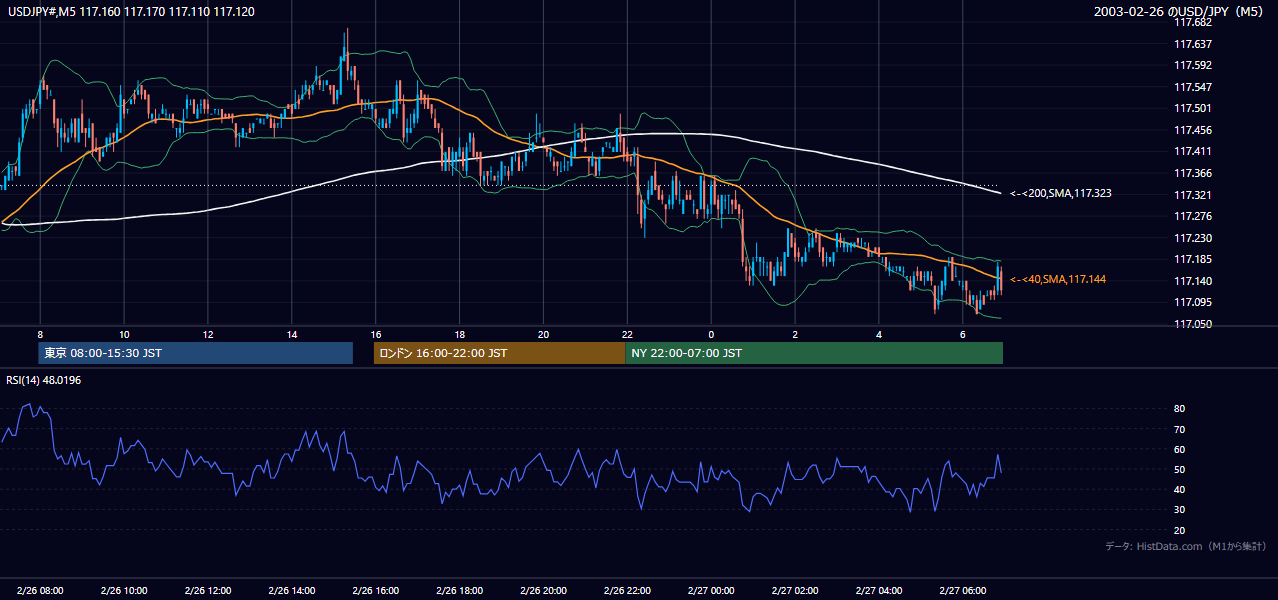The width and height of the screenshot is (1278, 600).
Task: Click the RSI axis level 60
Action: point(1179,449)
